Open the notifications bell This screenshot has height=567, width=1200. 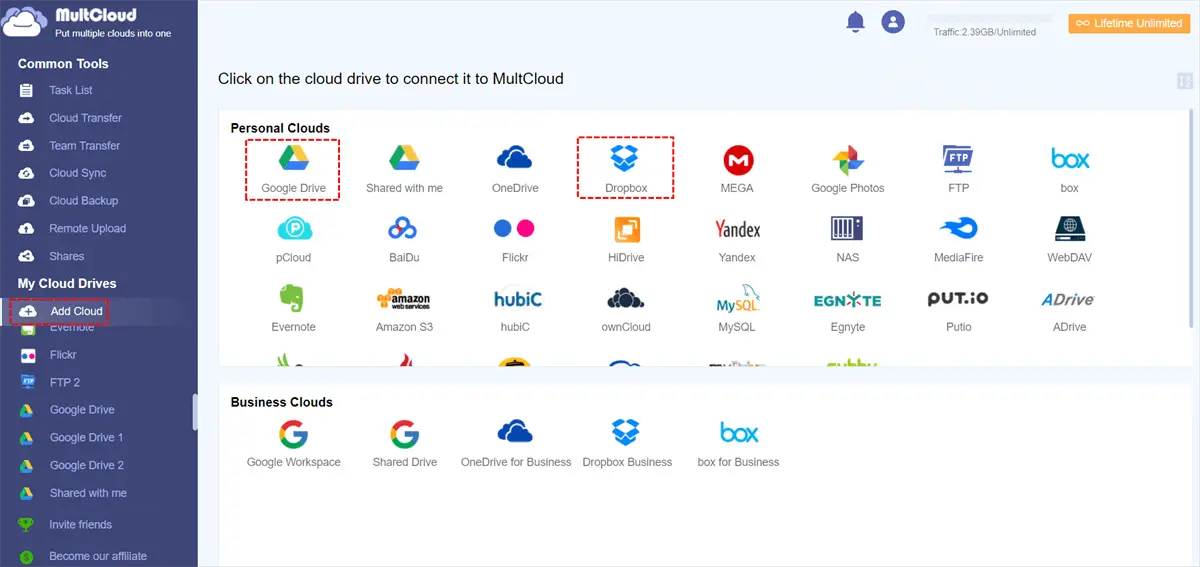tap(855, 22)
